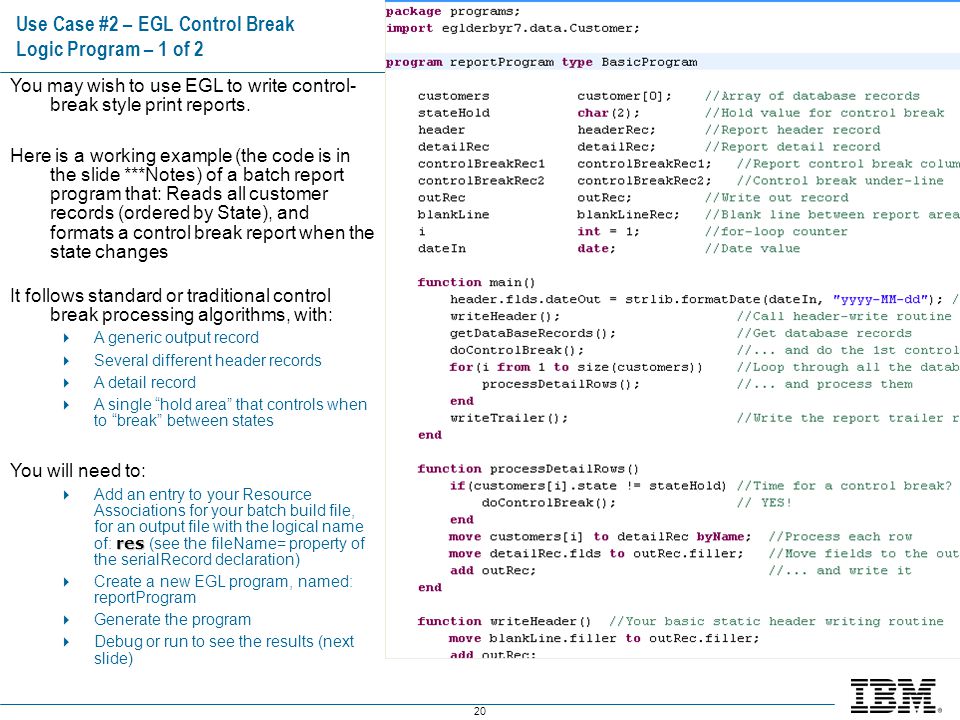960x720 pixels.
Task: Click 'import eglderbyr7.data.Customer;' line
Action: point(512,28)
